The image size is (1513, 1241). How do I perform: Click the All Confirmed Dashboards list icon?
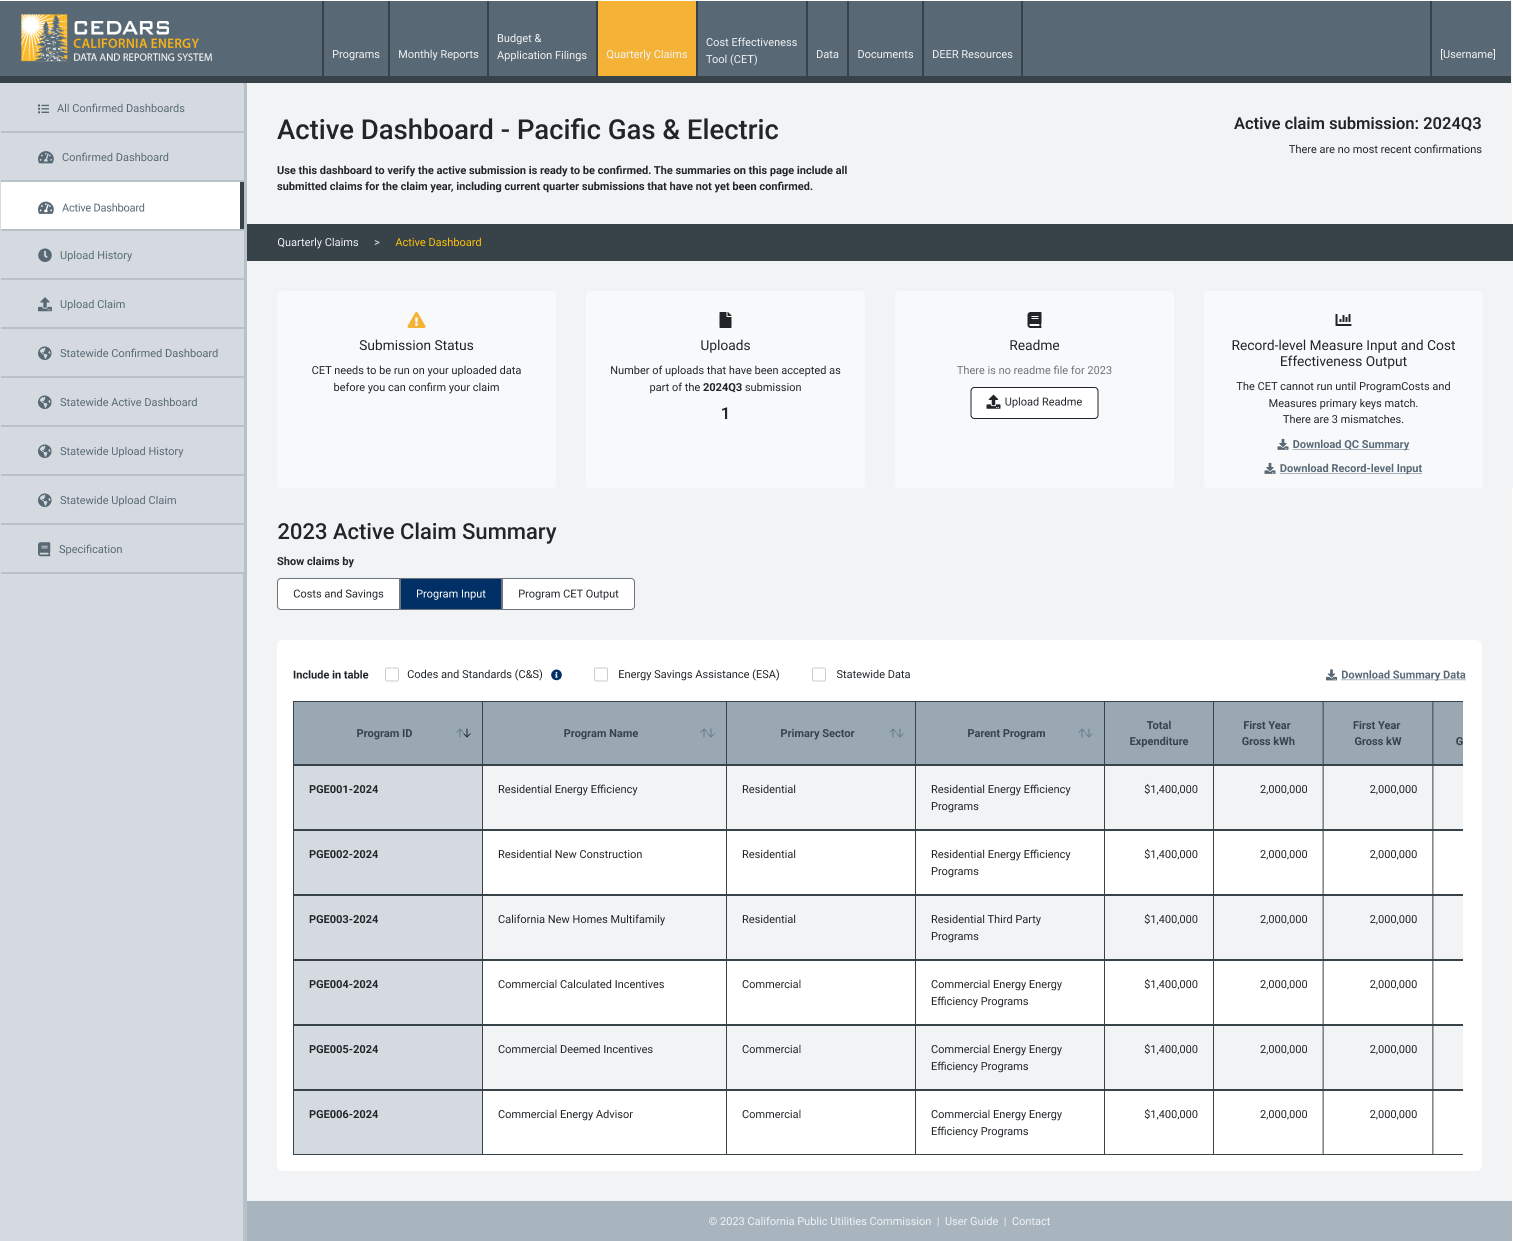[x=43, y=109]
